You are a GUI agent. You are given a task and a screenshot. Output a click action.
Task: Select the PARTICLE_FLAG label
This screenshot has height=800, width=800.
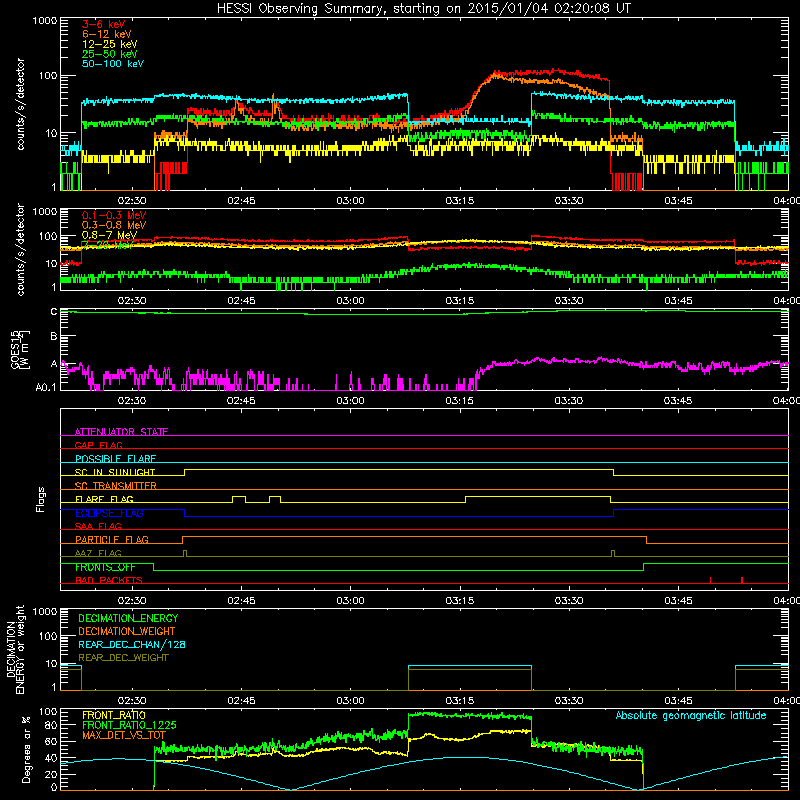(x=112, y=540)
